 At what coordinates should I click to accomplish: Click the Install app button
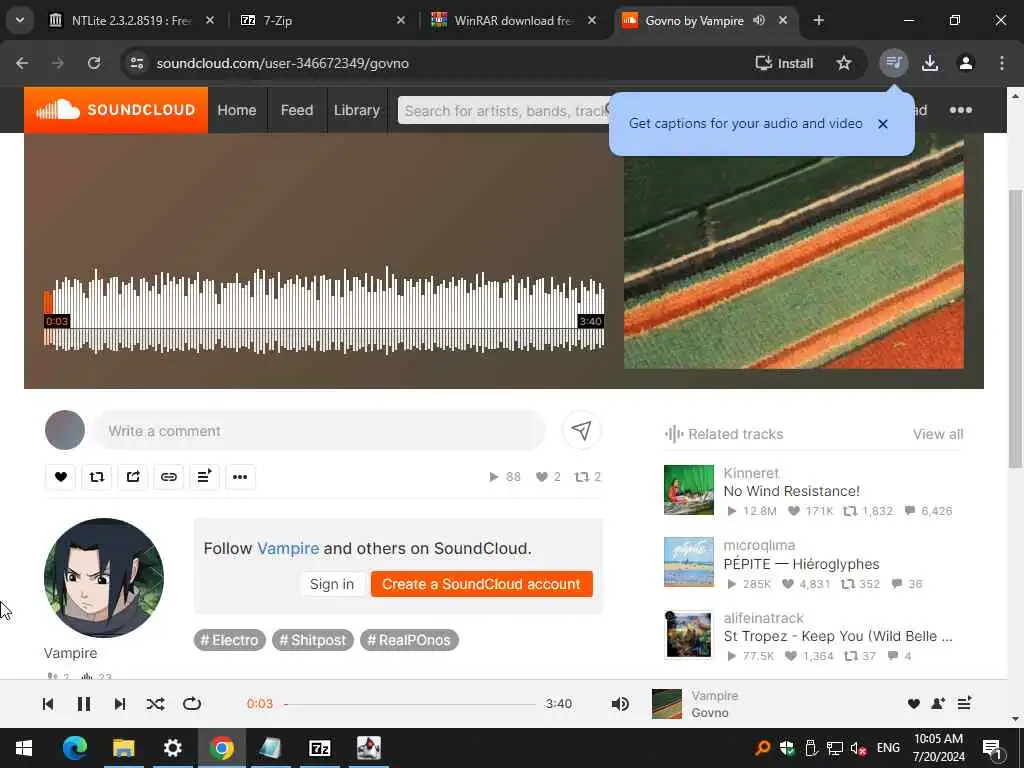tap(784, 63)
